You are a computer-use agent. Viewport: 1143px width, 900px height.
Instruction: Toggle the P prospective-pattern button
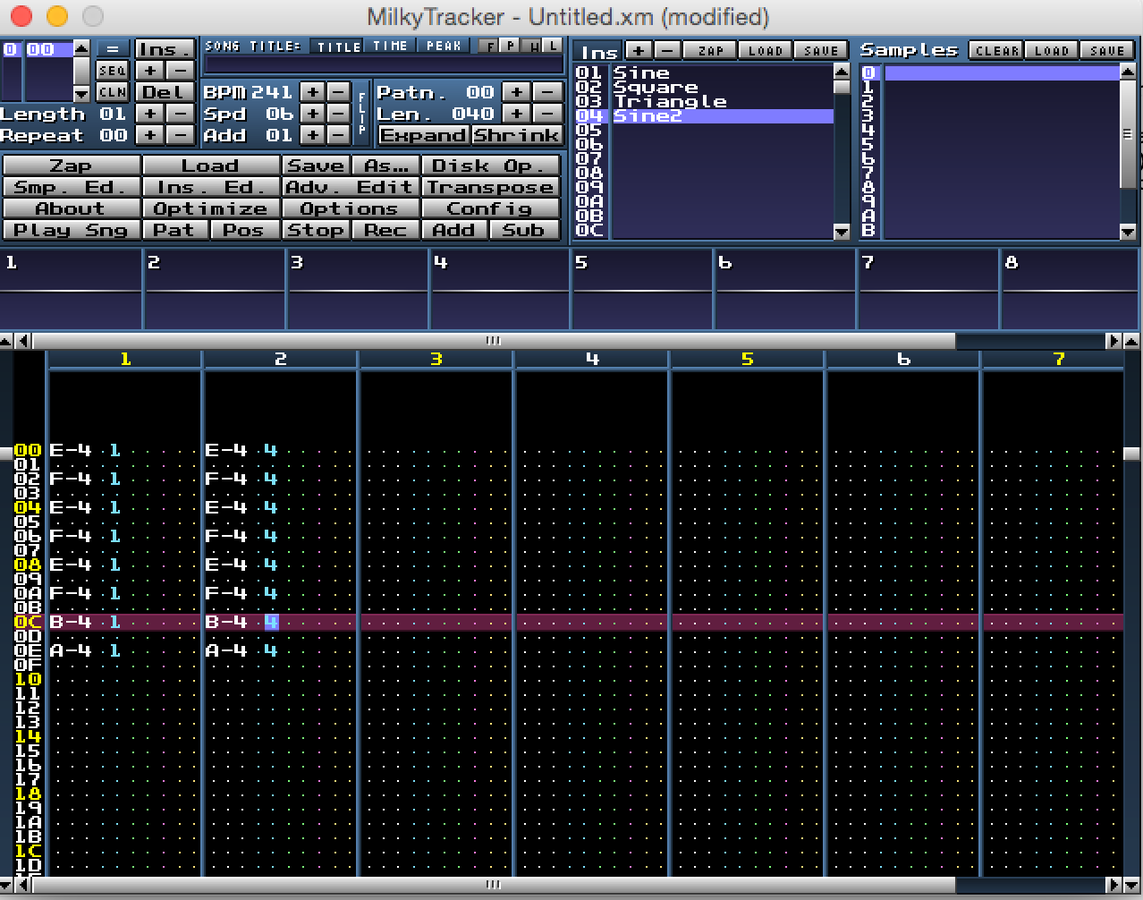511,46
